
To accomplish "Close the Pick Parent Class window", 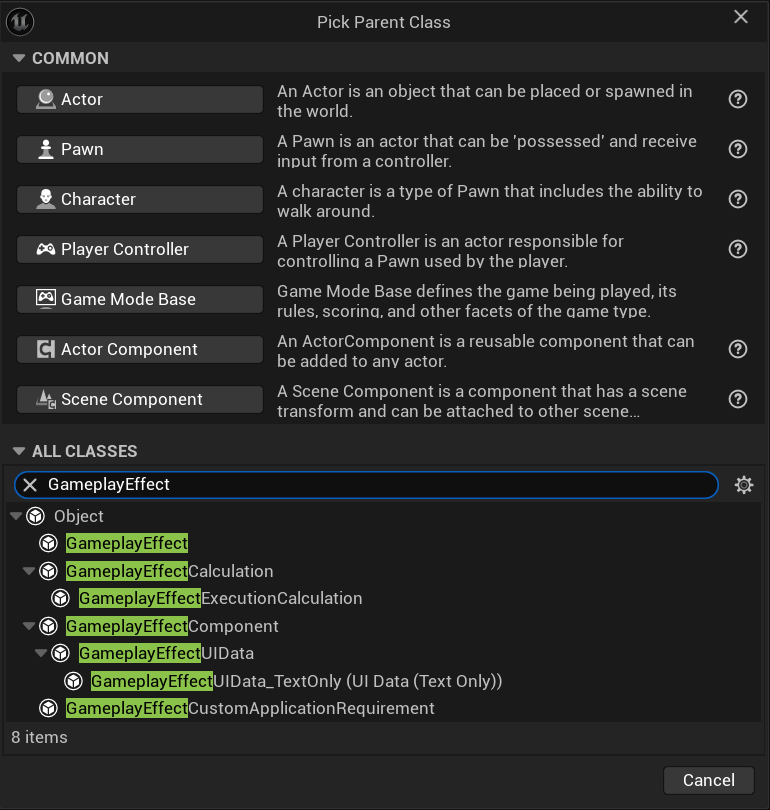I will pyautogui.click(x=741, y=17).
